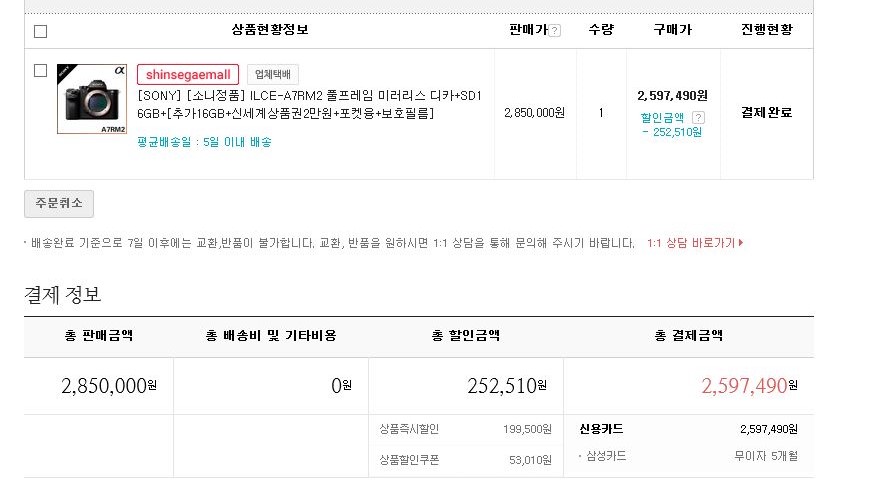Follow the 1:1 상담 바로가기 link
Image resolution: width=872 pixels, height=503 pixels.
[690, 243]
